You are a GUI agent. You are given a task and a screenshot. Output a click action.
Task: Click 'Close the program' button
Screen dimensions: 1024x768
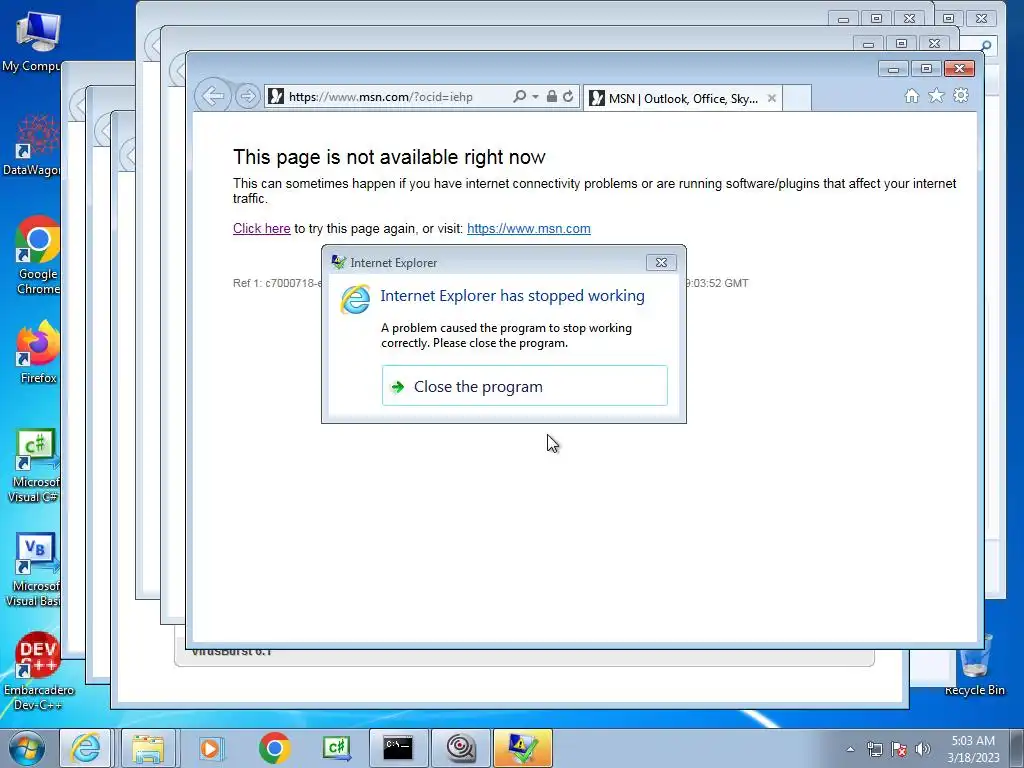pyautogui.click(x=524, y=386)
